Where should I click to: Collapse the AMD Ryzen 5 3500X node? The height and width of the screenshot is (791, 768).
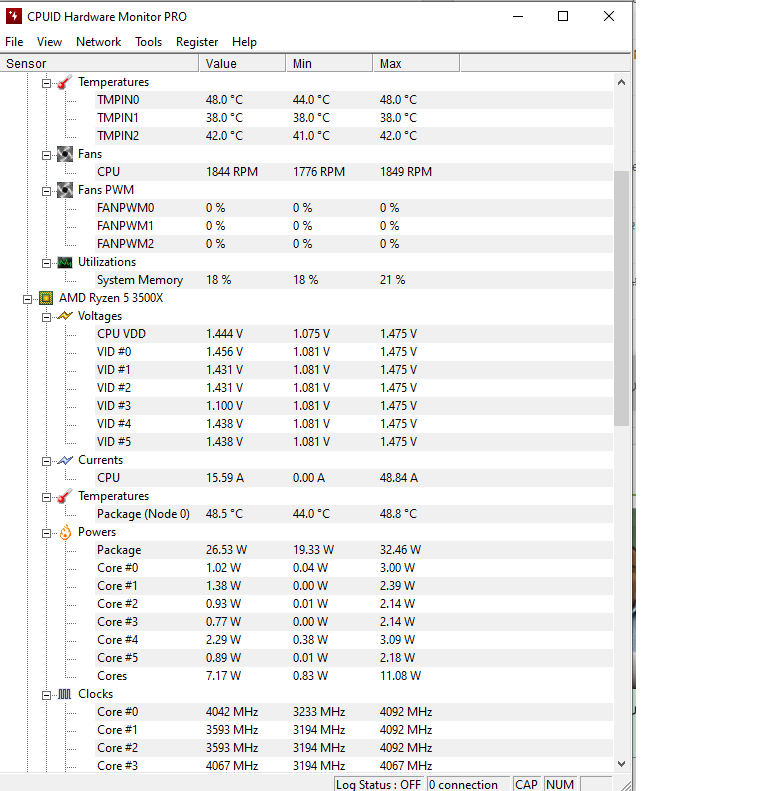(27, 299)
